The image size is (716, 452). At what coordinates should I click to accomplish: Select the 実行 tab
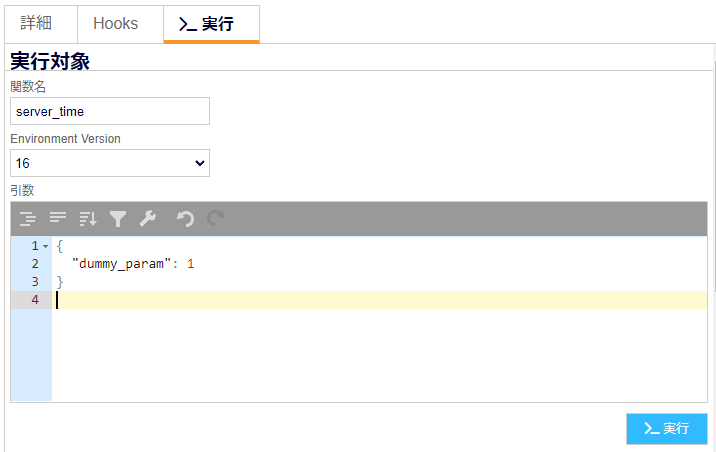pos(211,24)
